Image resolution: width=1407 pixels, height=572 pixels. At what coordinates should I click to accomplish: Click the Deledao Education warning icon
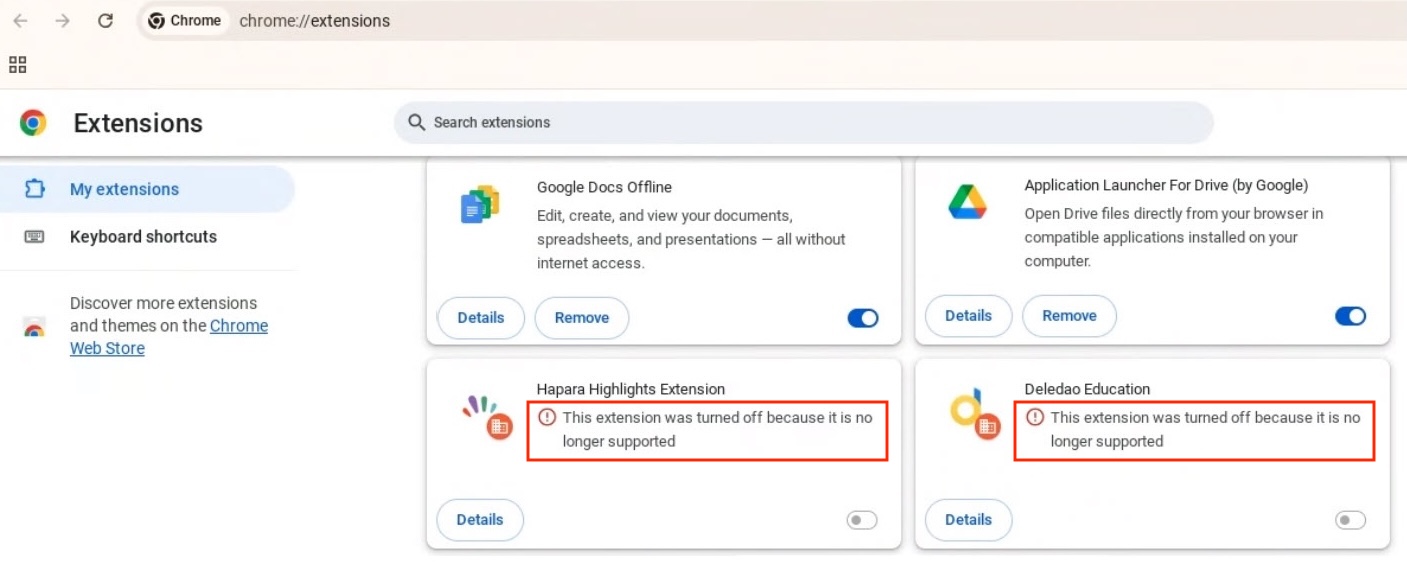[1035, 417]
